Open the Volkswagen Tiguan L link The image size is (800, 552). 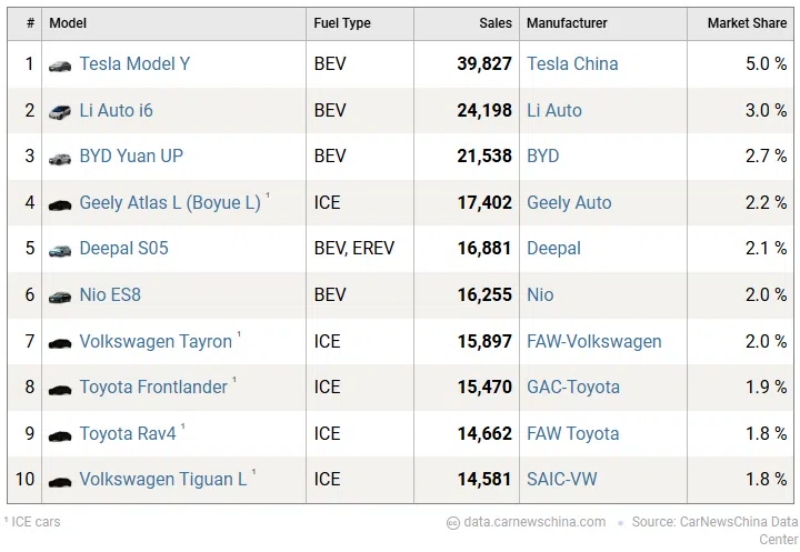pos(162,479)
